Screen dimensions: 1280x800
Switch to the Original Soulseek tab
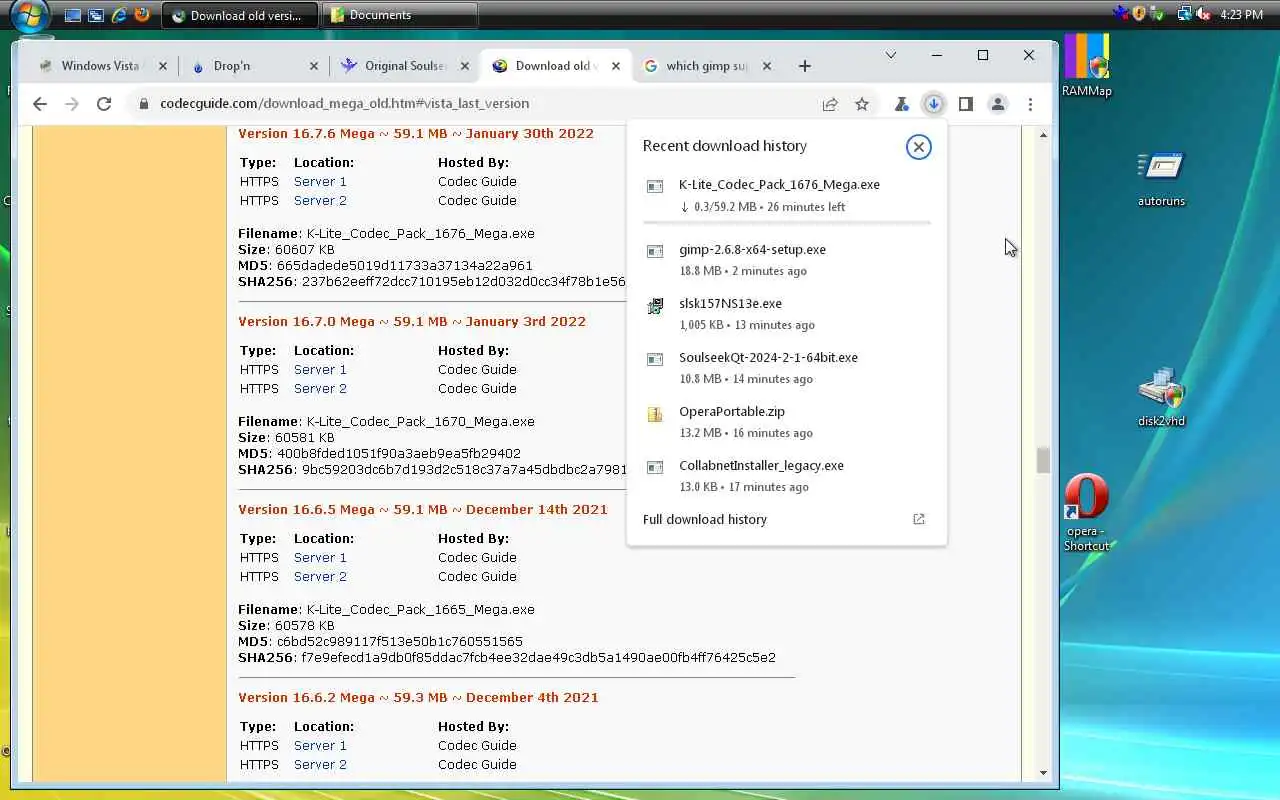[x=405, y=66]
